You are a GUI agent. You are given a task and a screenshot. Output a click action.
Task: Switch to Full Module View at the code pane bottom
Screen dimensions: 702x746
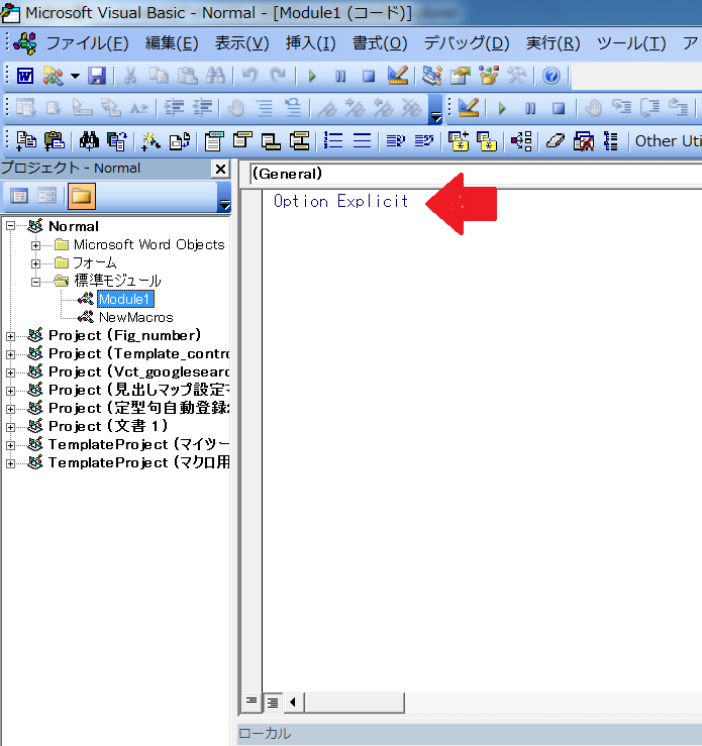click(x=271, y=701)
